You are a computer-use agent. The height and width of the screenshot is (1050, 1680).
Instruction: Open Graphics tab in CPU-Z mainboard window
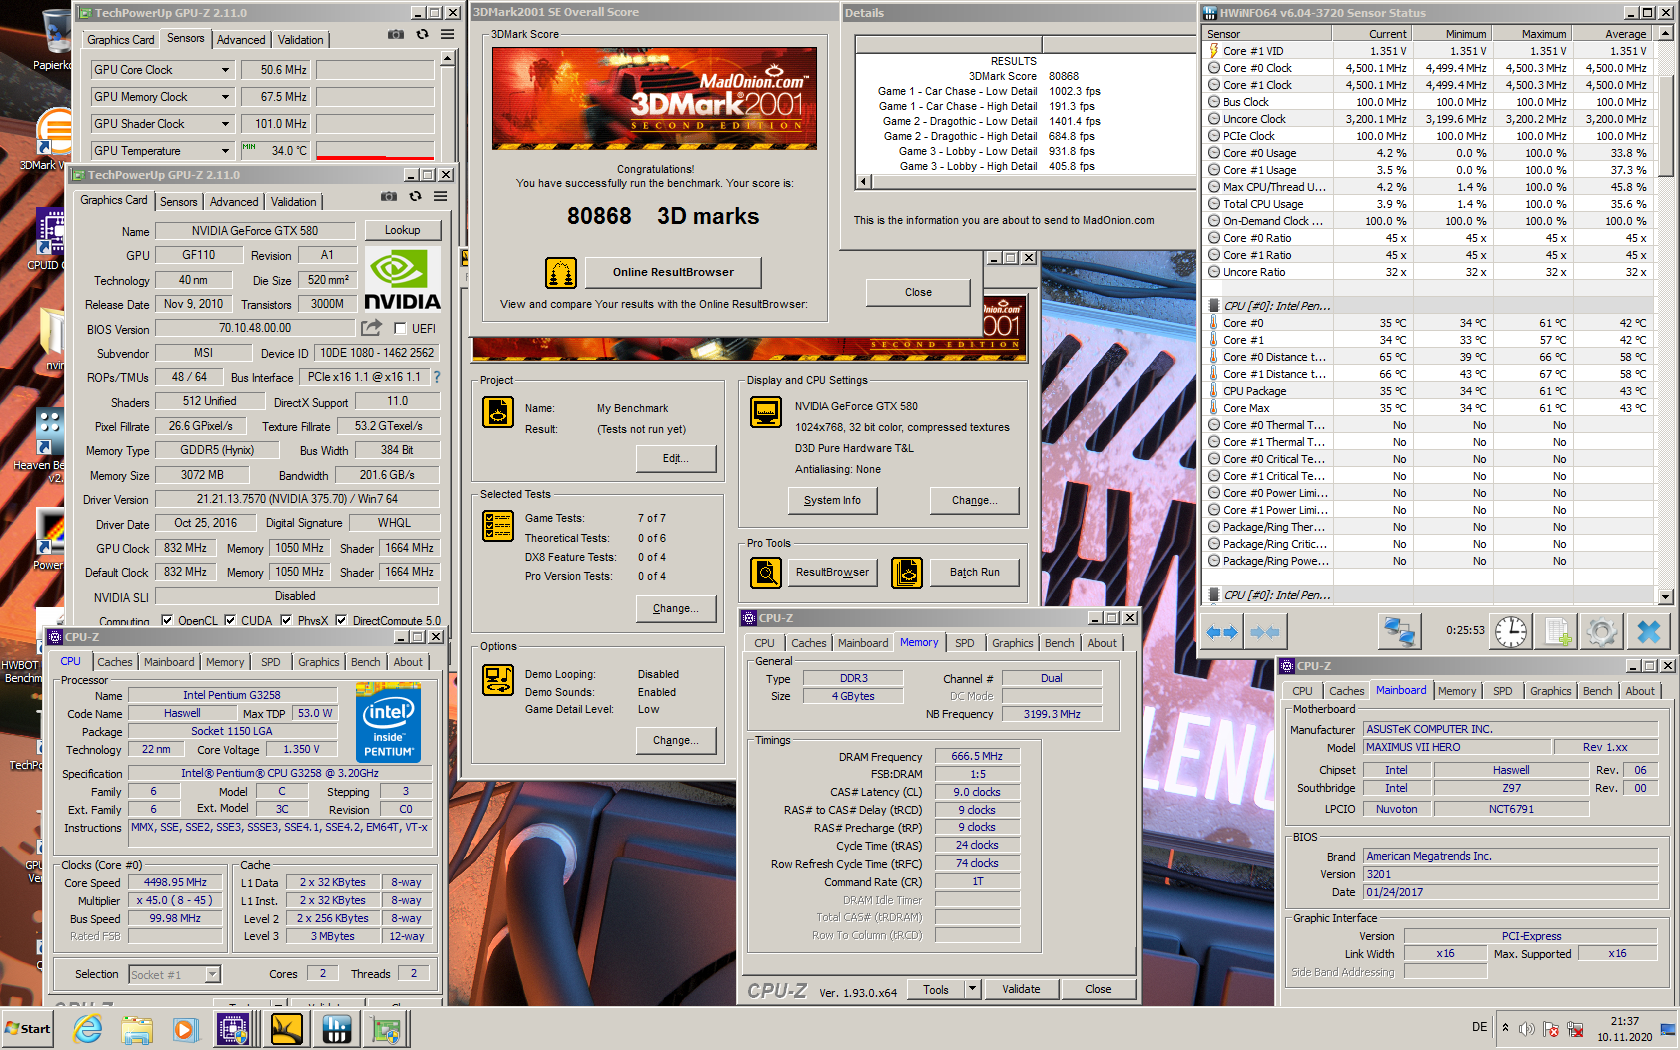(1550, 691)
